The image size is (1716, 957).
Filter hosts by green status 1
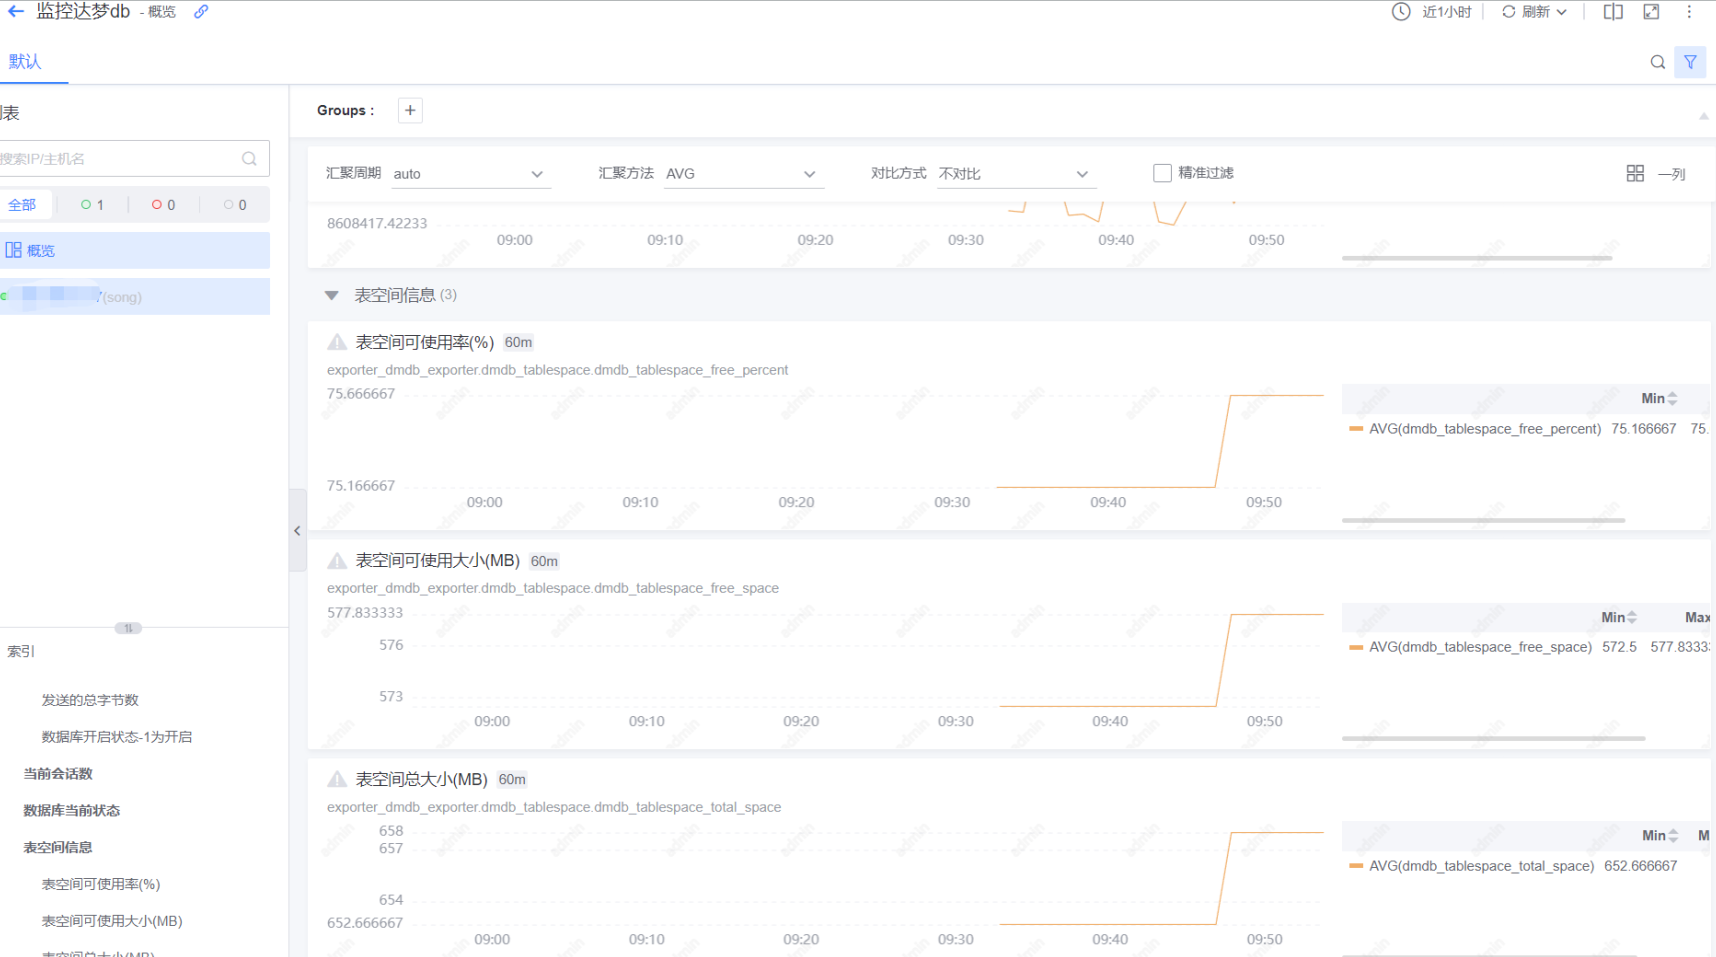point(92,205)
